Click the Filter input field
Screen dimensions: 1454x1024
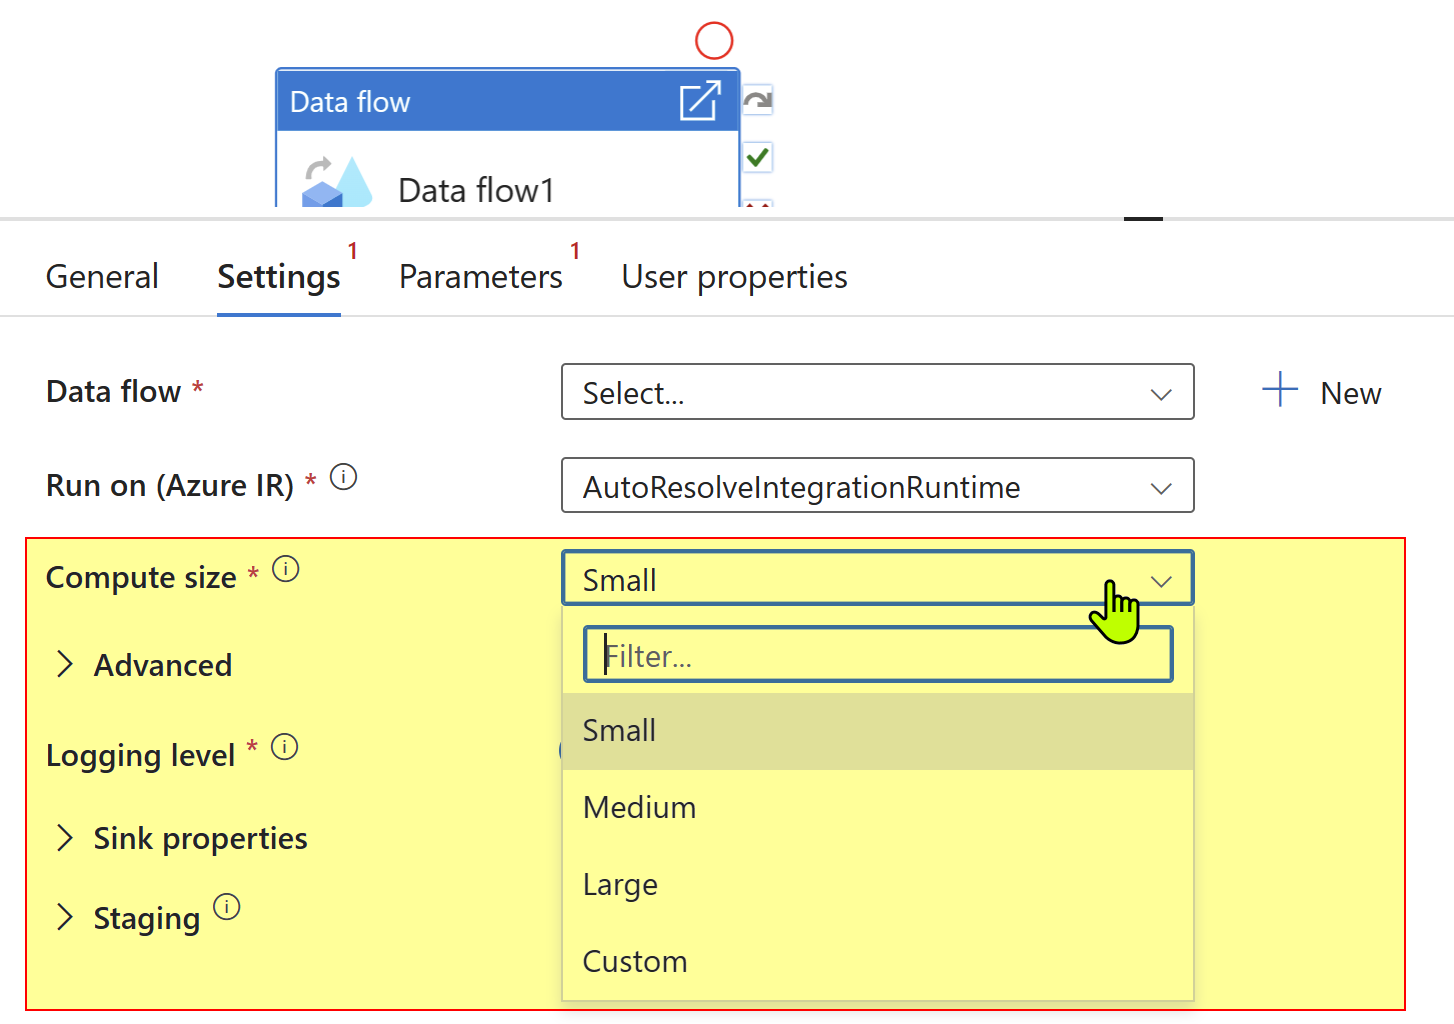(877, 654)
